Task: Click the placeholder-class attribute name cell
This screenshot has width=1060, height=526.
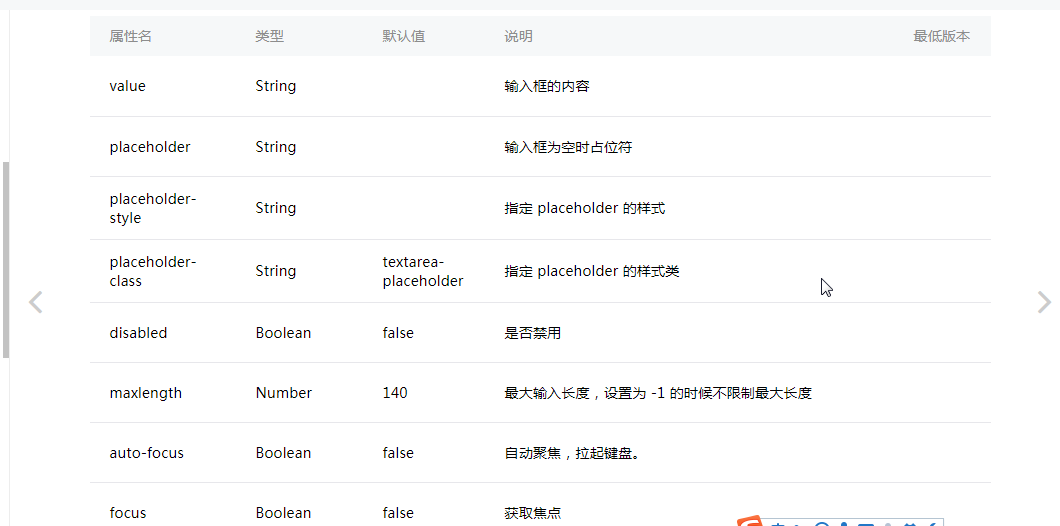Action: click(153, 271)
